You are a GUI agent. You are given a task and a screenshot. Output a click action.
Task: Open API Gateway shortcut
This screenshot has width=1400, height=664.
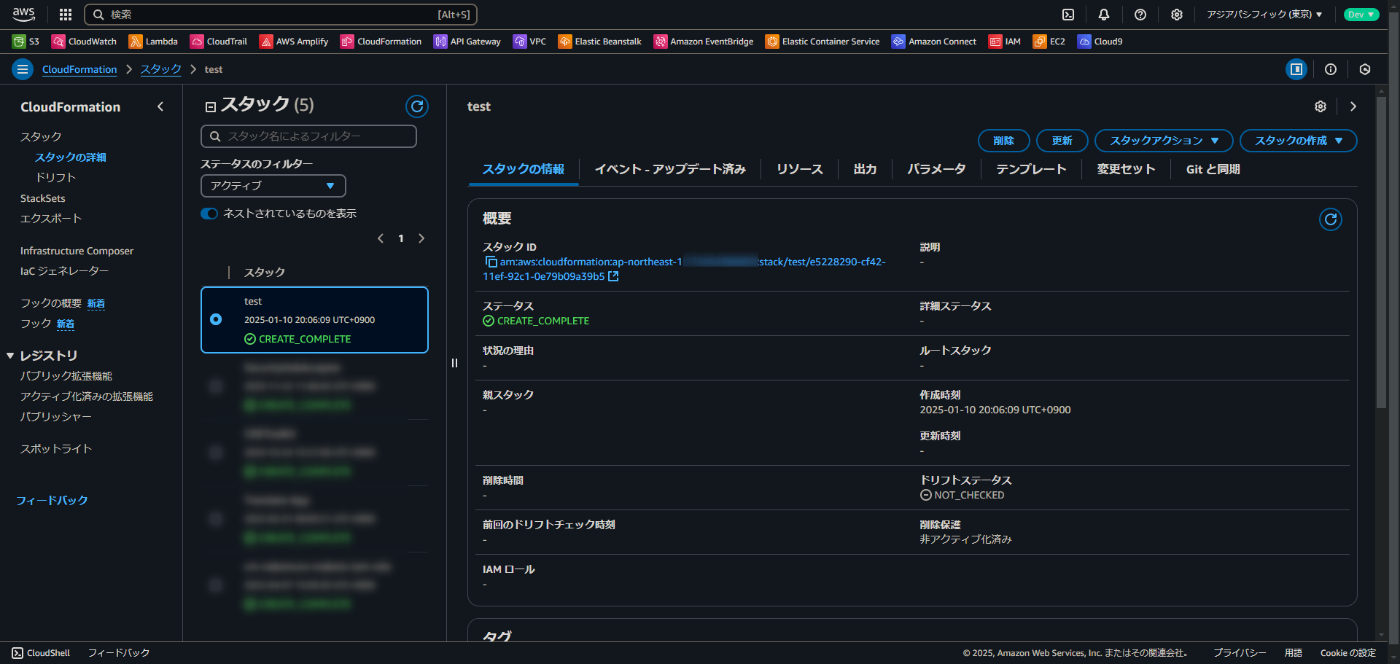coord(467,42)
